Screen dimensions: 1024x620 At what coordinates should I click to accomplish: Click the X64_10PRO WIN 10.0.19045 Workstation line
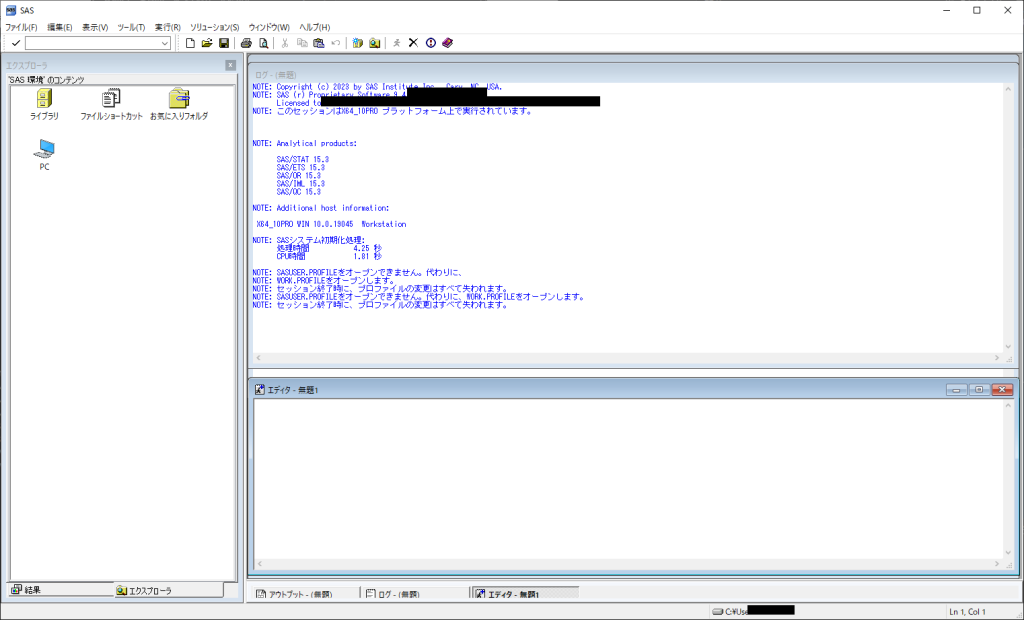click(x=331, y=224)
